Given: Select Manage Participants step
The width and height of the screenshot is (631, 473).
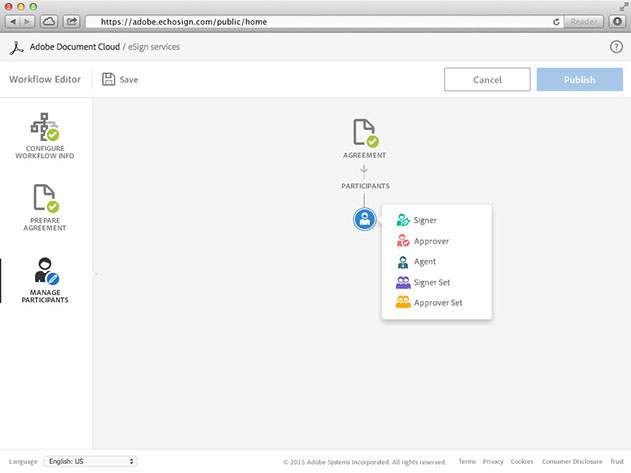Looking at the screenshot, I should 46,279.
